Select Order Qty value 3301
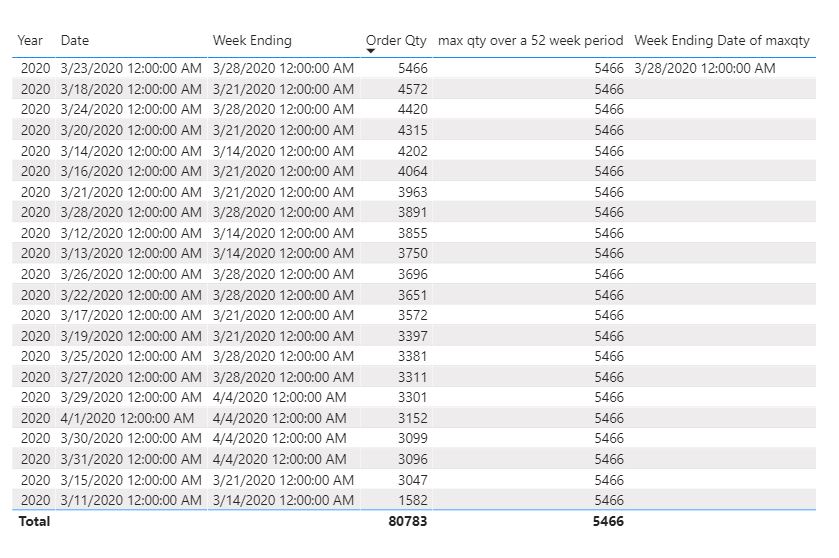The width and height of the screenshot is (839, 558). (413, 398)
